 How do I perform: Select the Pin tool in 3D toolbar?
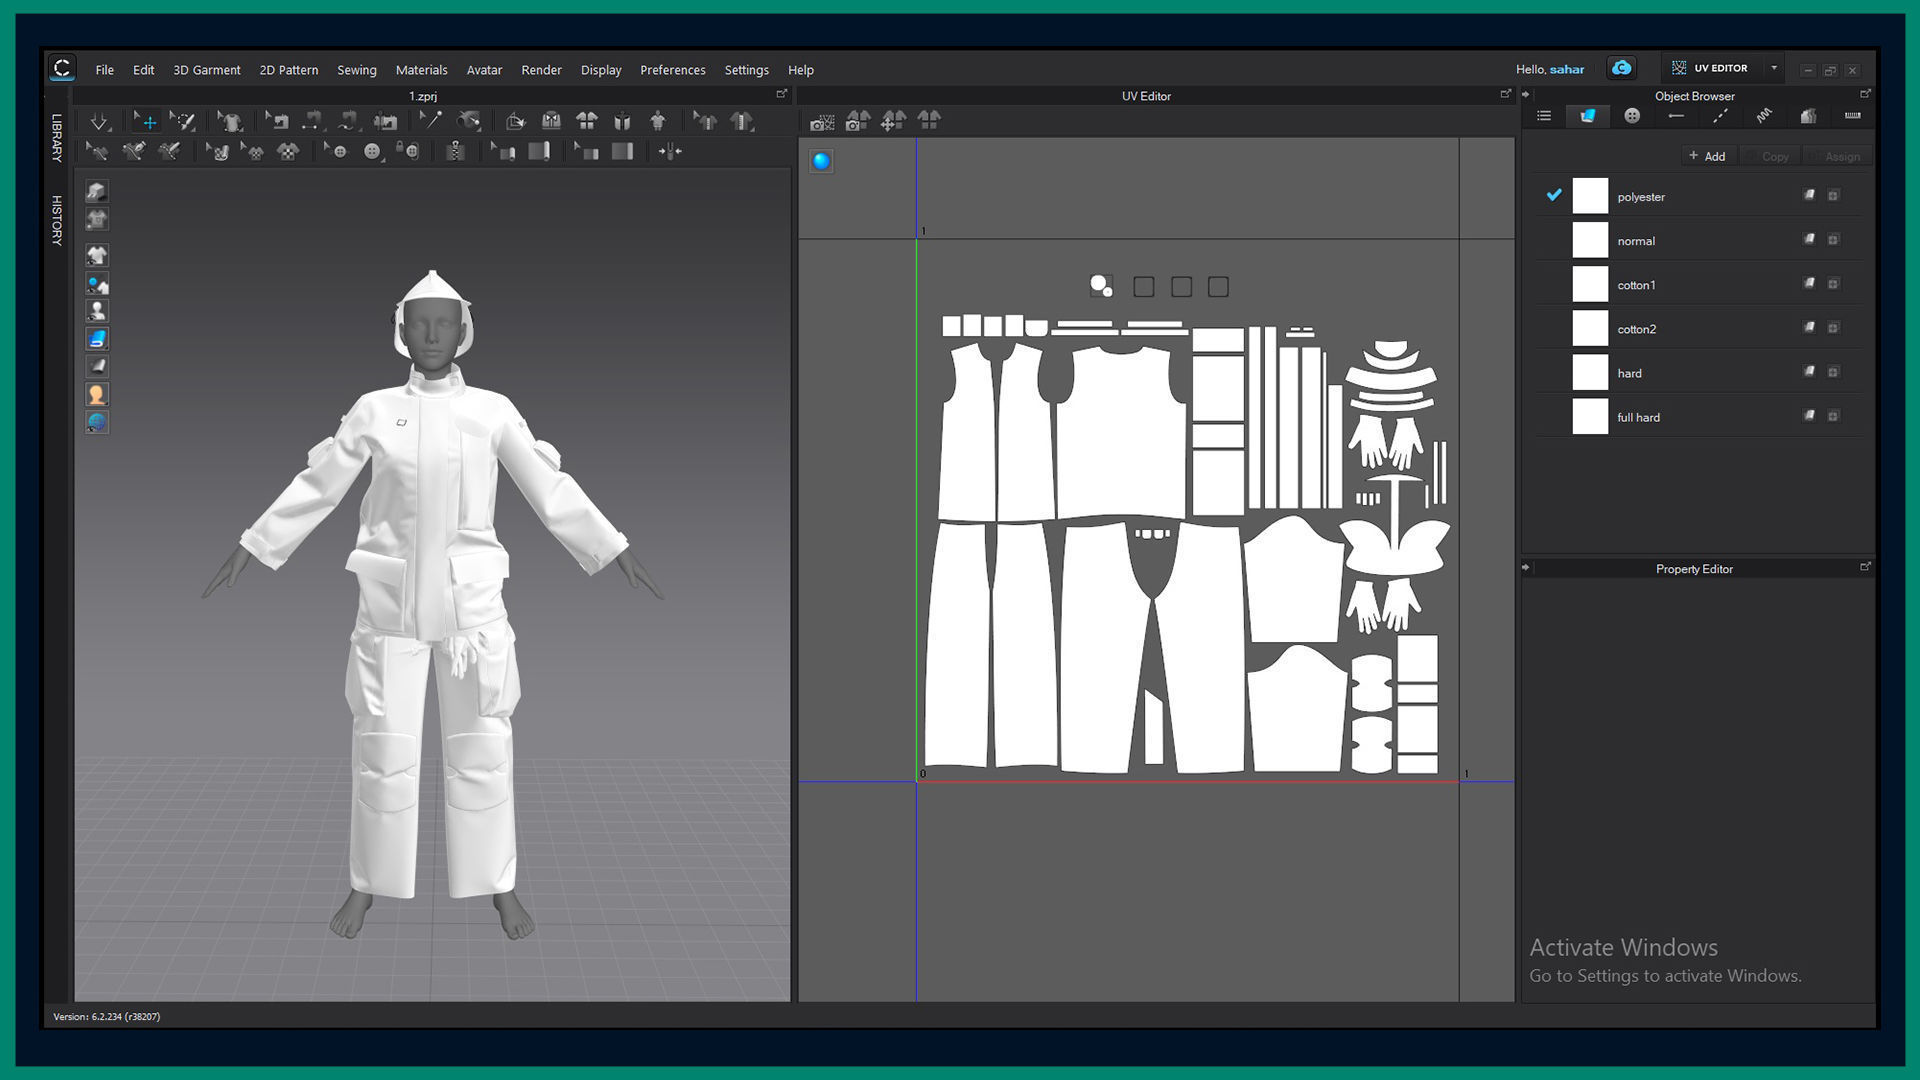point(430,121)
